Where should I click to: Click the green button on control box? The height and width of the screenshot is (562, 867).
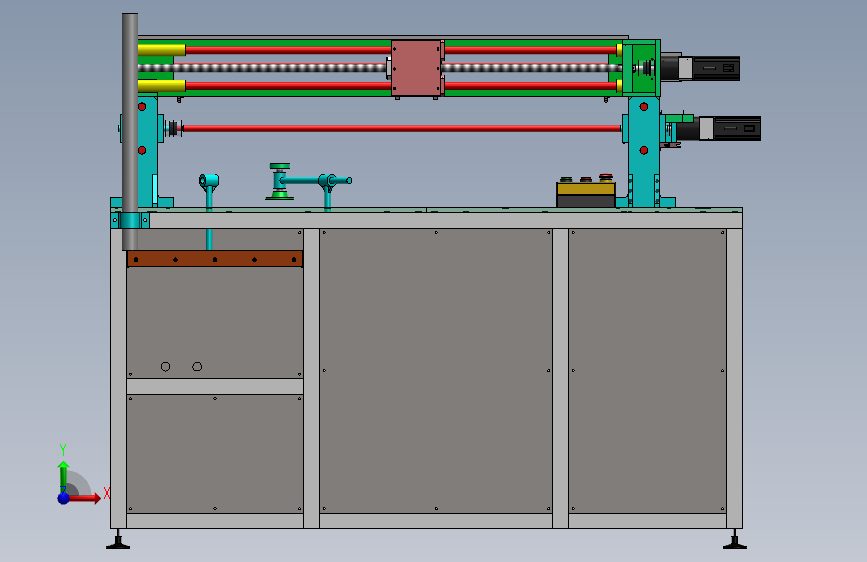point(566,180)
